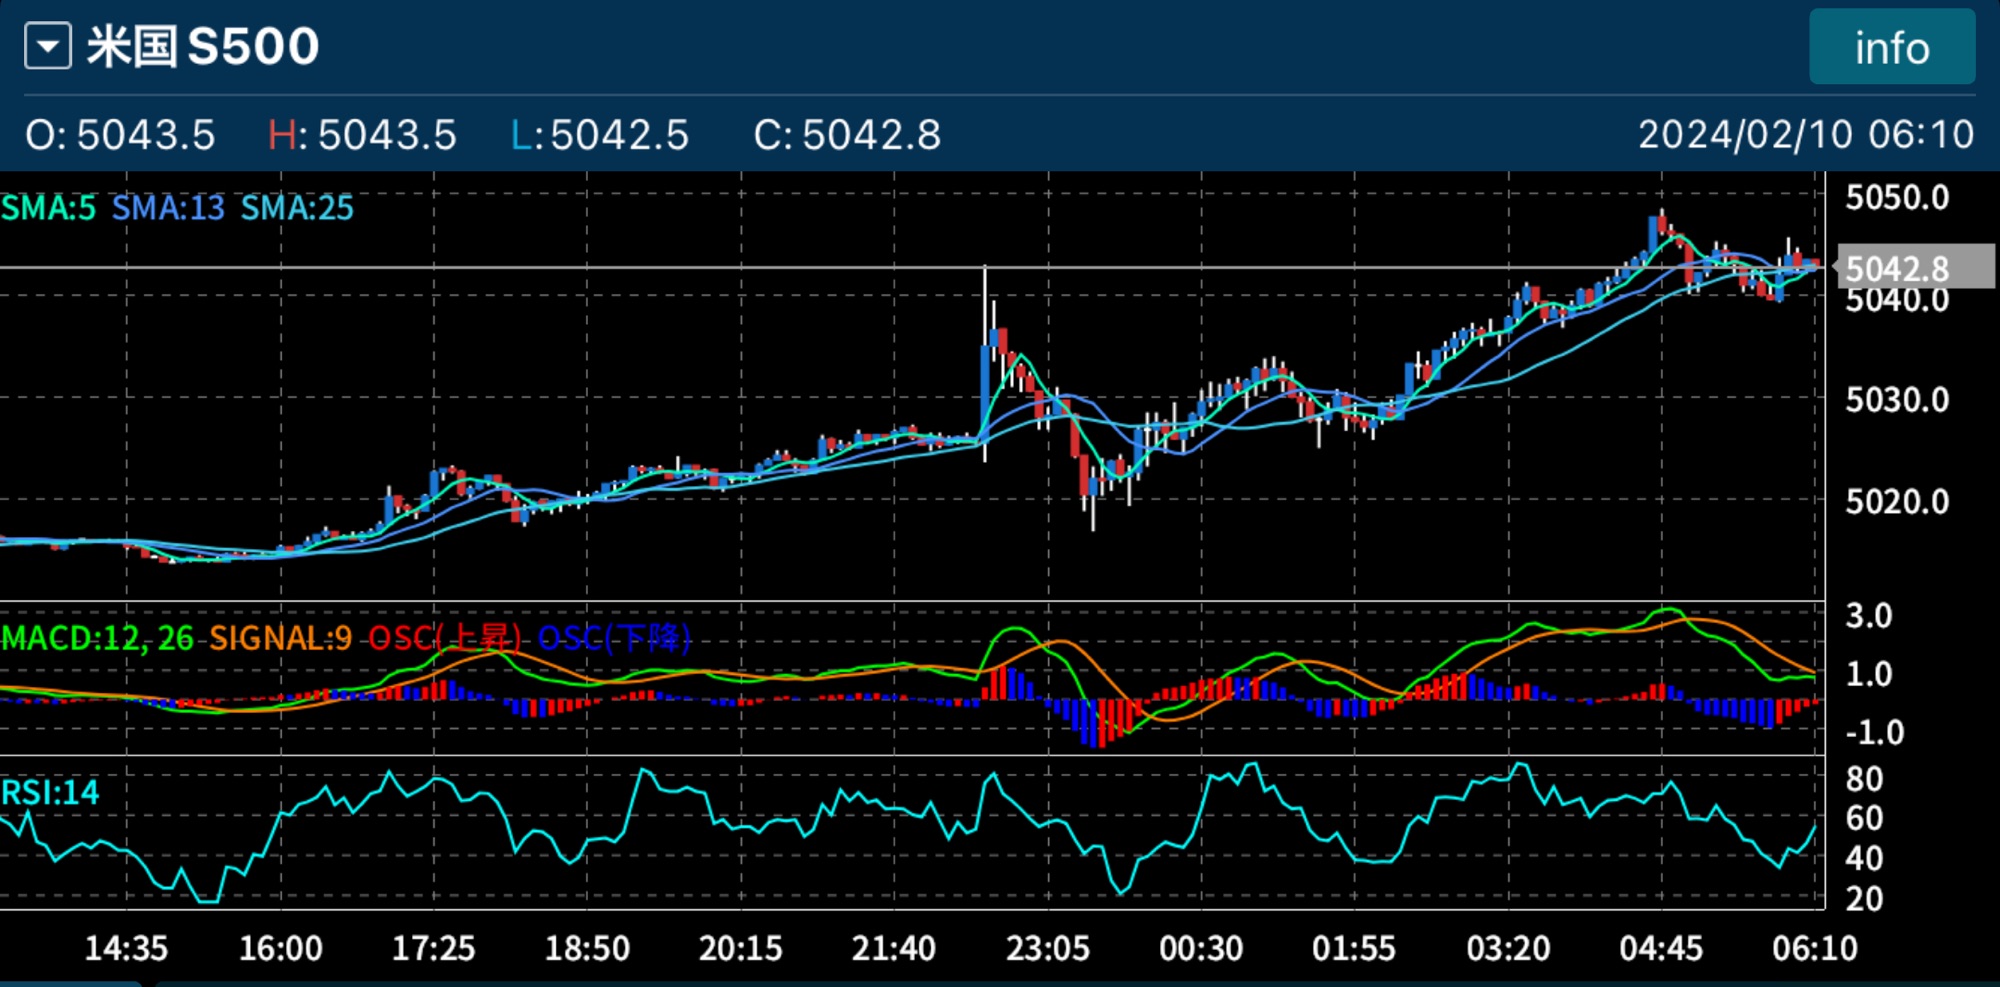
Task: Click the 5020.0 price axis label
Action: [x=1897, y=501]
